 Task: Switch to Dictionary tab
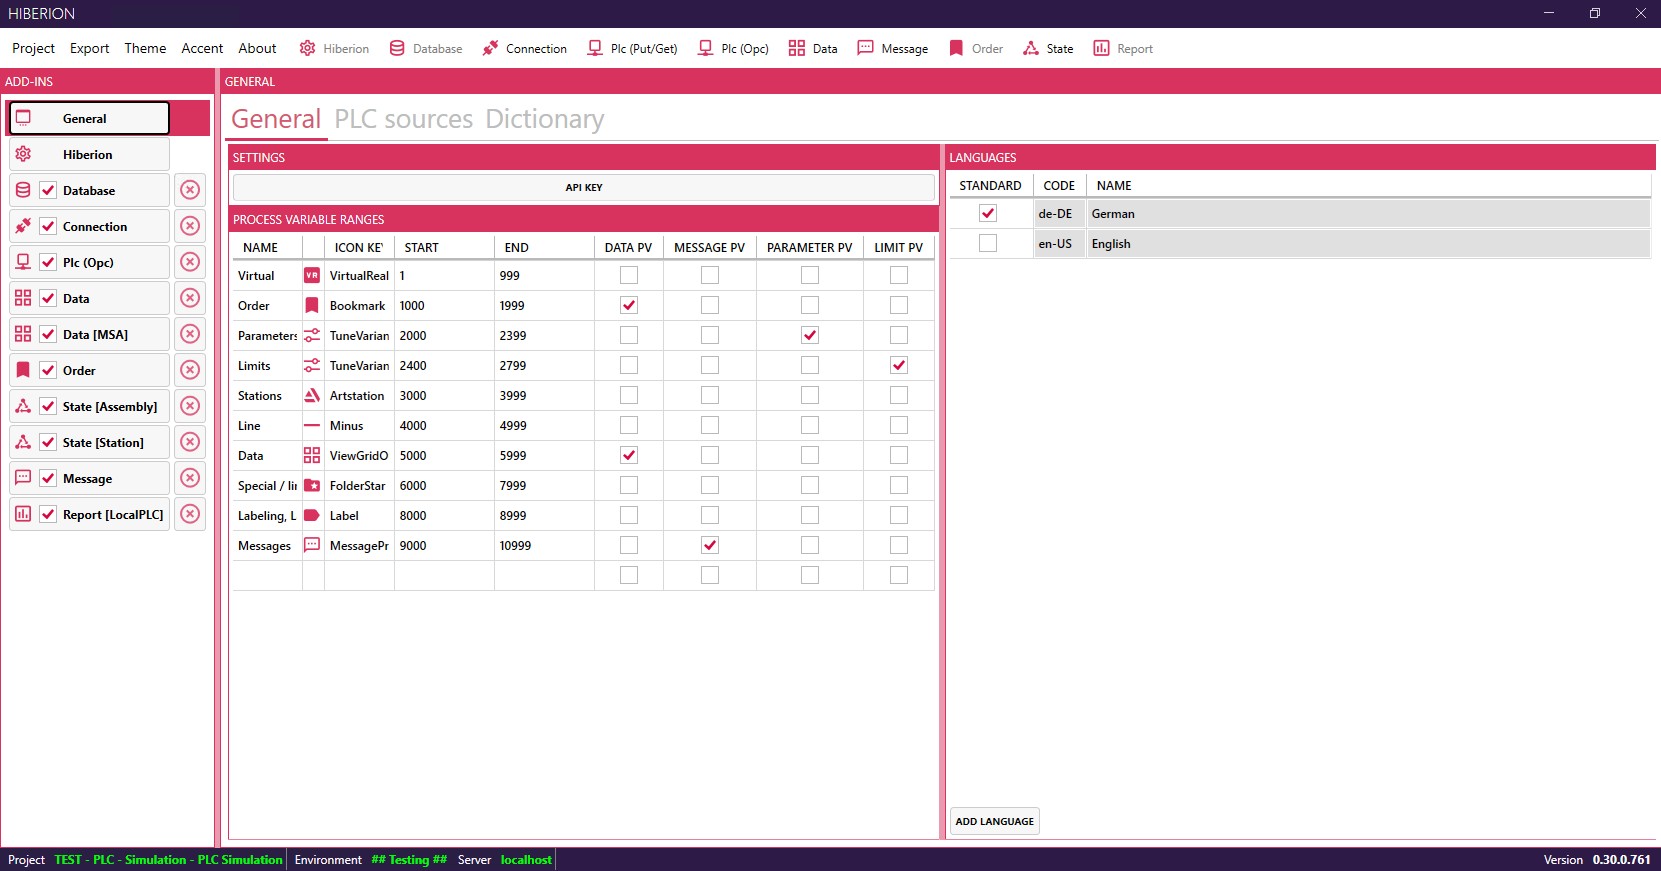(x=545, y=119)
